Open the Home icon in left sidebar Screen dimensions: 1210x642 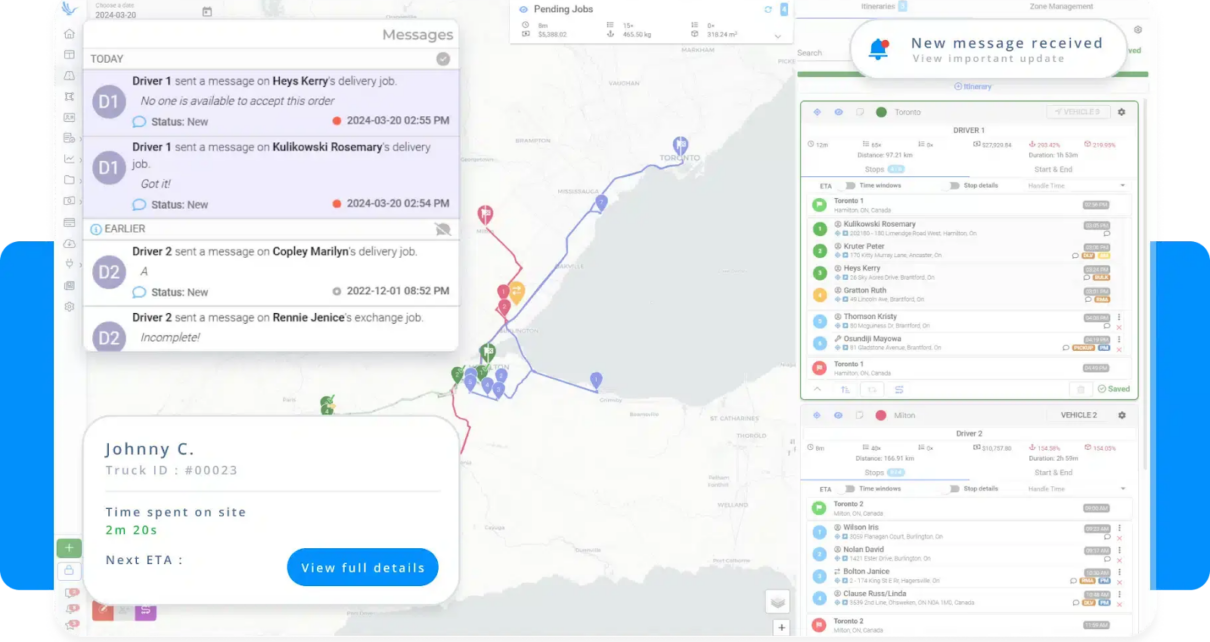pyautogui.click(x=69, y=33)
